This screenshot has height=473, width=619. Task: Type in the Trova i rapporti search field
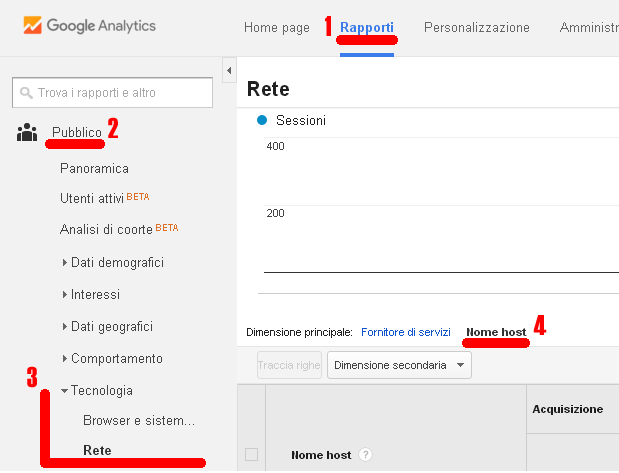[x=122, y=93]
